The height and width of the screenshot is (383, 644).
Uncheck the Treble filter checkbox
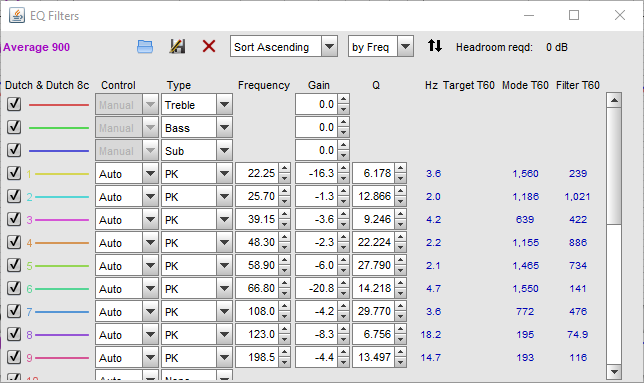[x=14, y=104]
